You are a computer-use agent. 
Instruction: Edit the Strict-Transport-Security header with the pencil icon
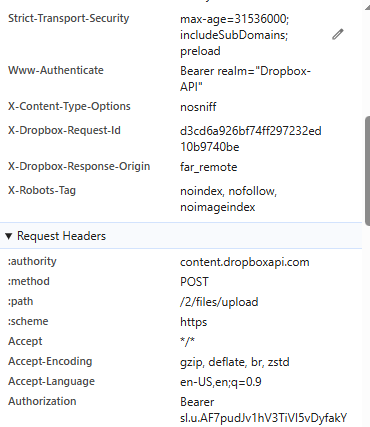pyautogui.click(x=338, y=35)
